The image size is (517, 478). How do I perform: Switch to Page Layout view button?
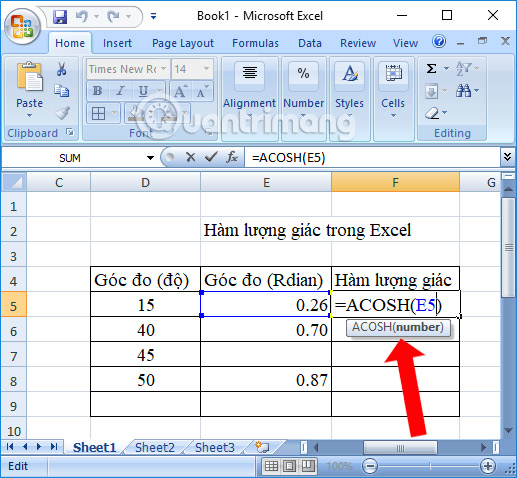click(x=289, y=466)
